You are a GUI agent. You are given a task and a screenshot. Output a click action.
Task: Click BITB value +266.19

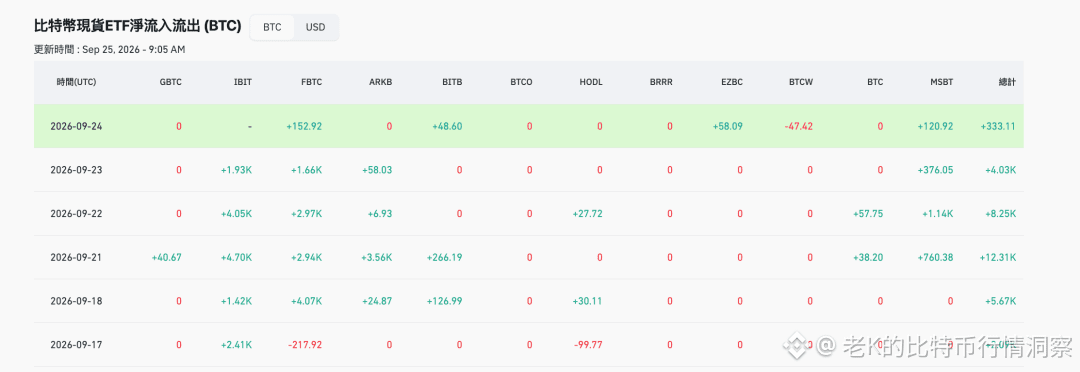click(444, 257)
